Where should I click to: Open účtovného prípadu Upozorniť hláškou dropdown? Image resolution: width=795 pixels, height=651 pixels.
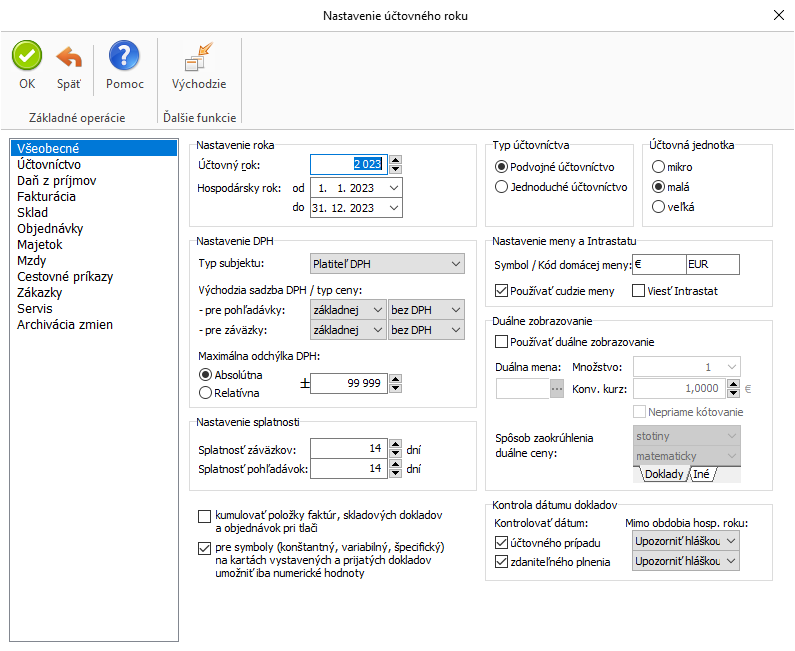point(685,541)
